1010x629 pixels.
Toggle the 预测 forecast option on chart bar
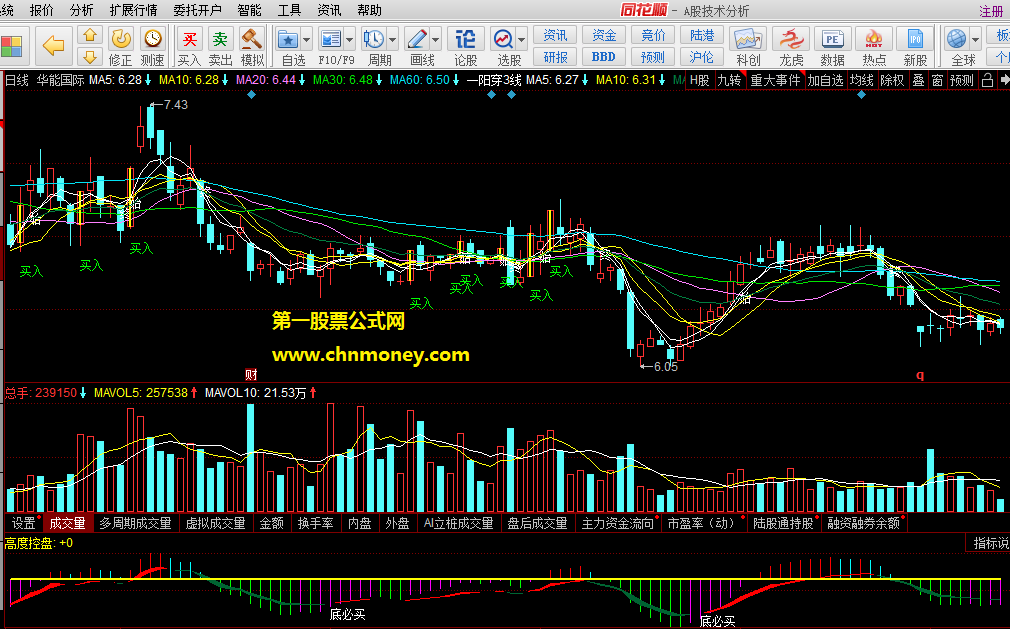962,80
